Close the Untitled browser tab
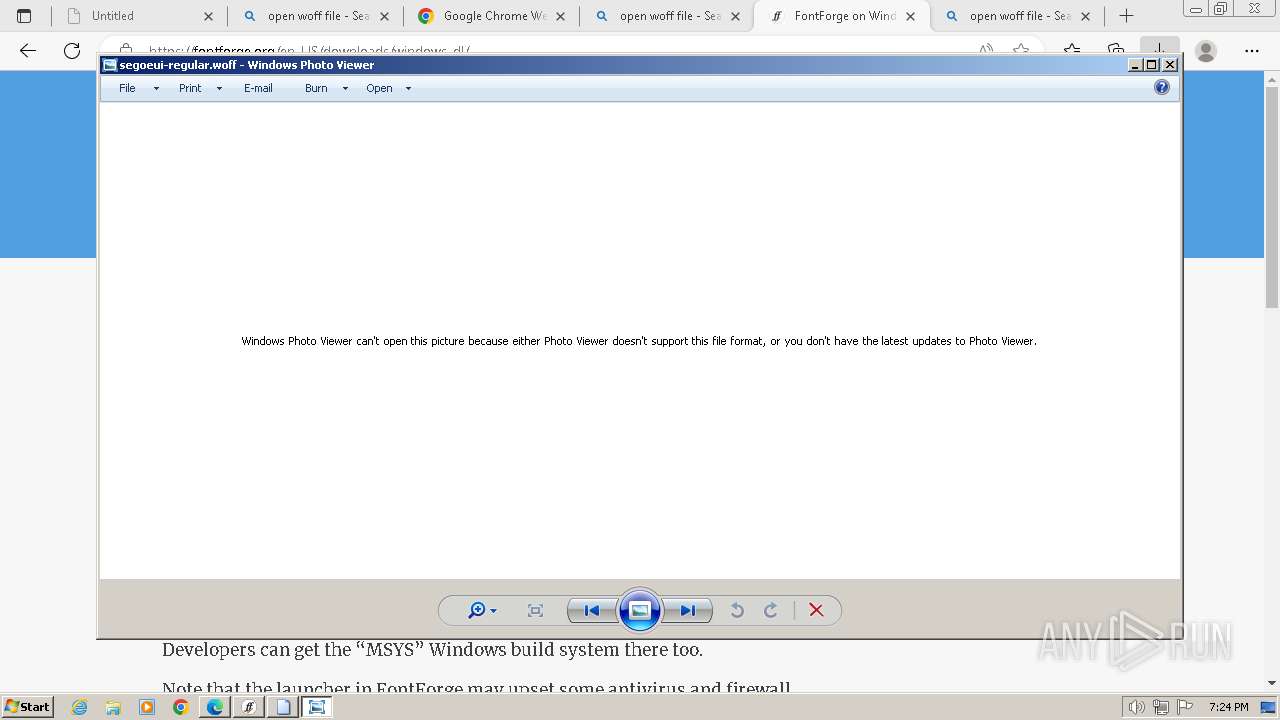 tap(209, 16)
